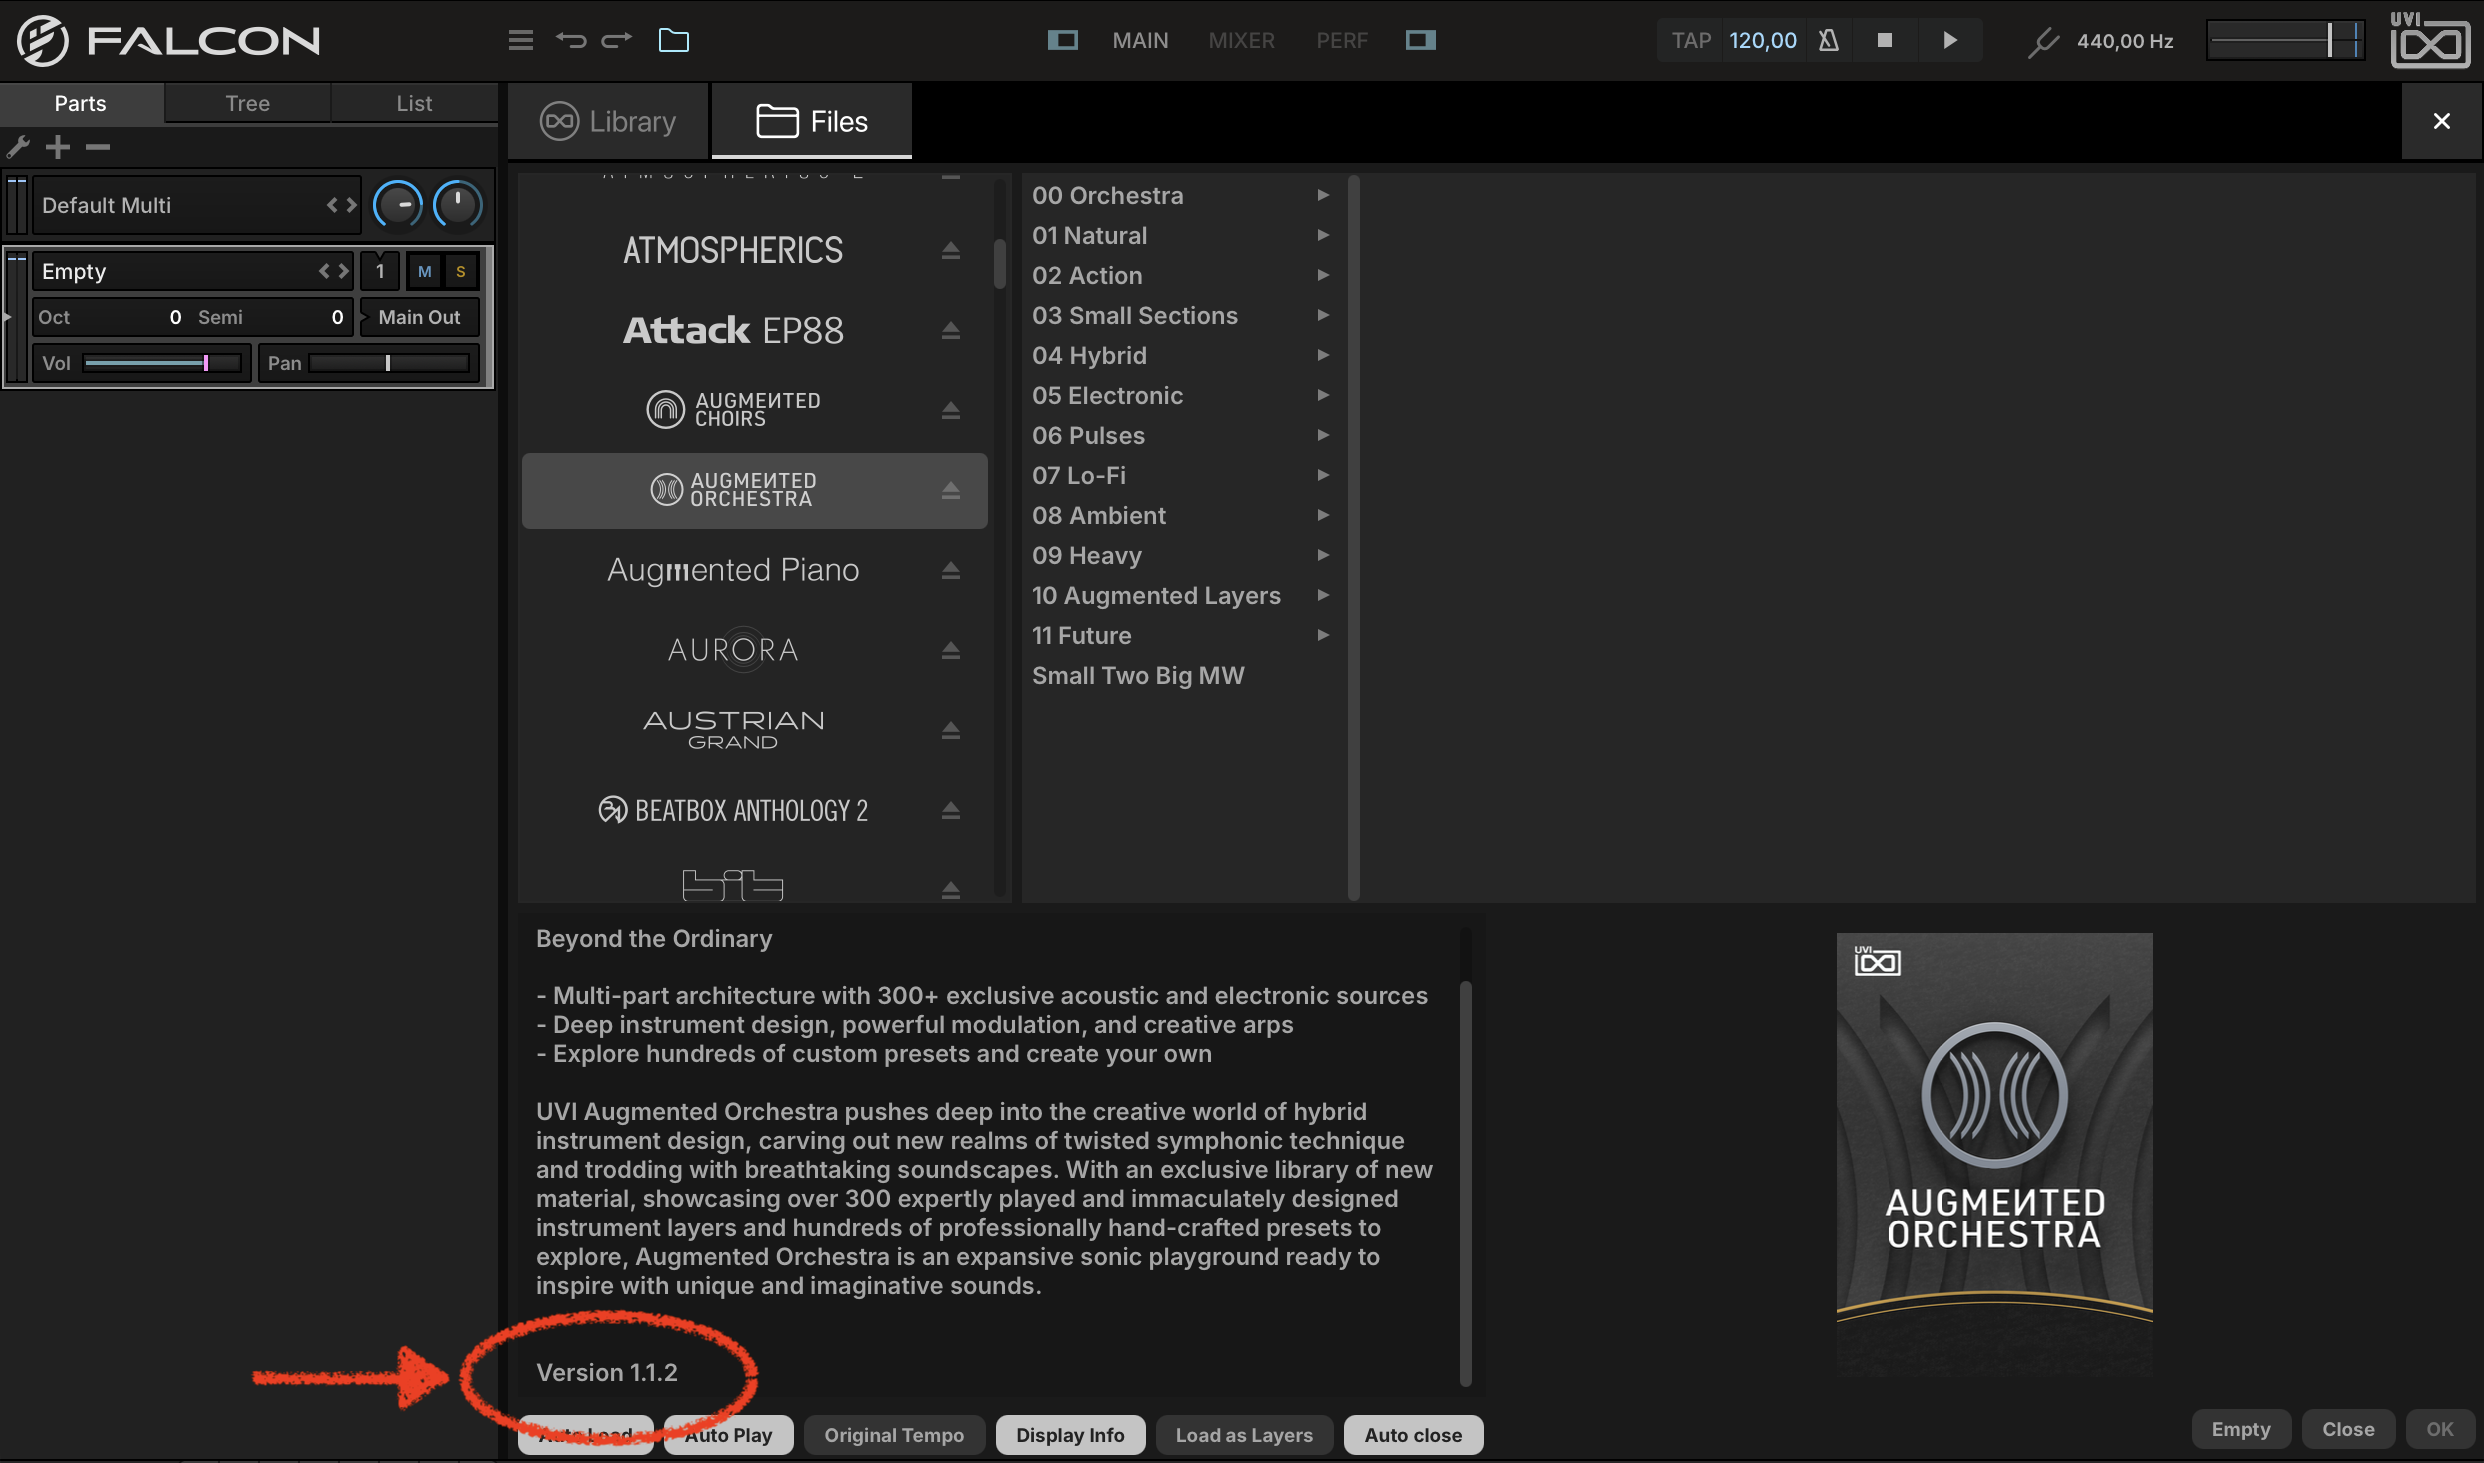This screenshot has width=2484, height=1463.
Task: Click the tuning fork icon
Action: coord(2043,42)
